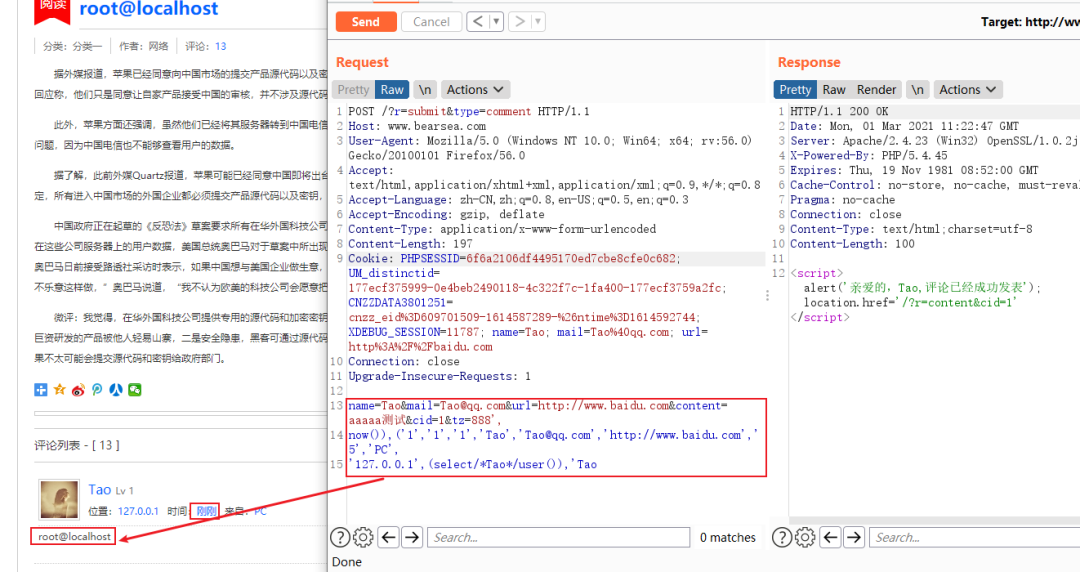Click the Pragma: no-cache response header

(842, 200)
